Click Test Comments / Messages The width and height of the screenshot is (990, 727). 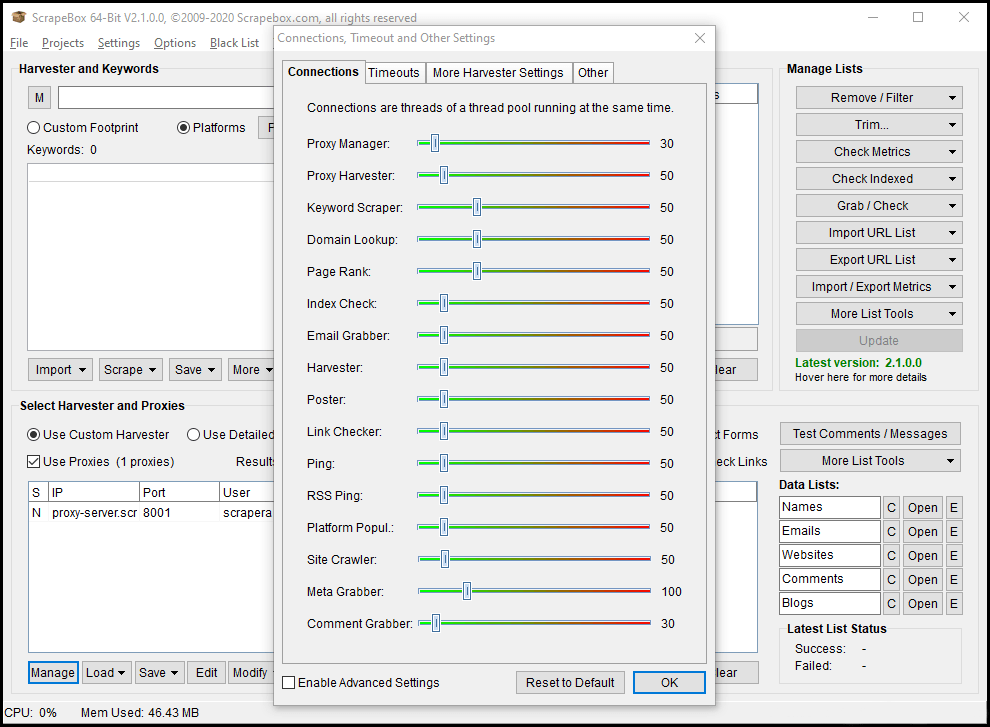[x=869, y=433]
